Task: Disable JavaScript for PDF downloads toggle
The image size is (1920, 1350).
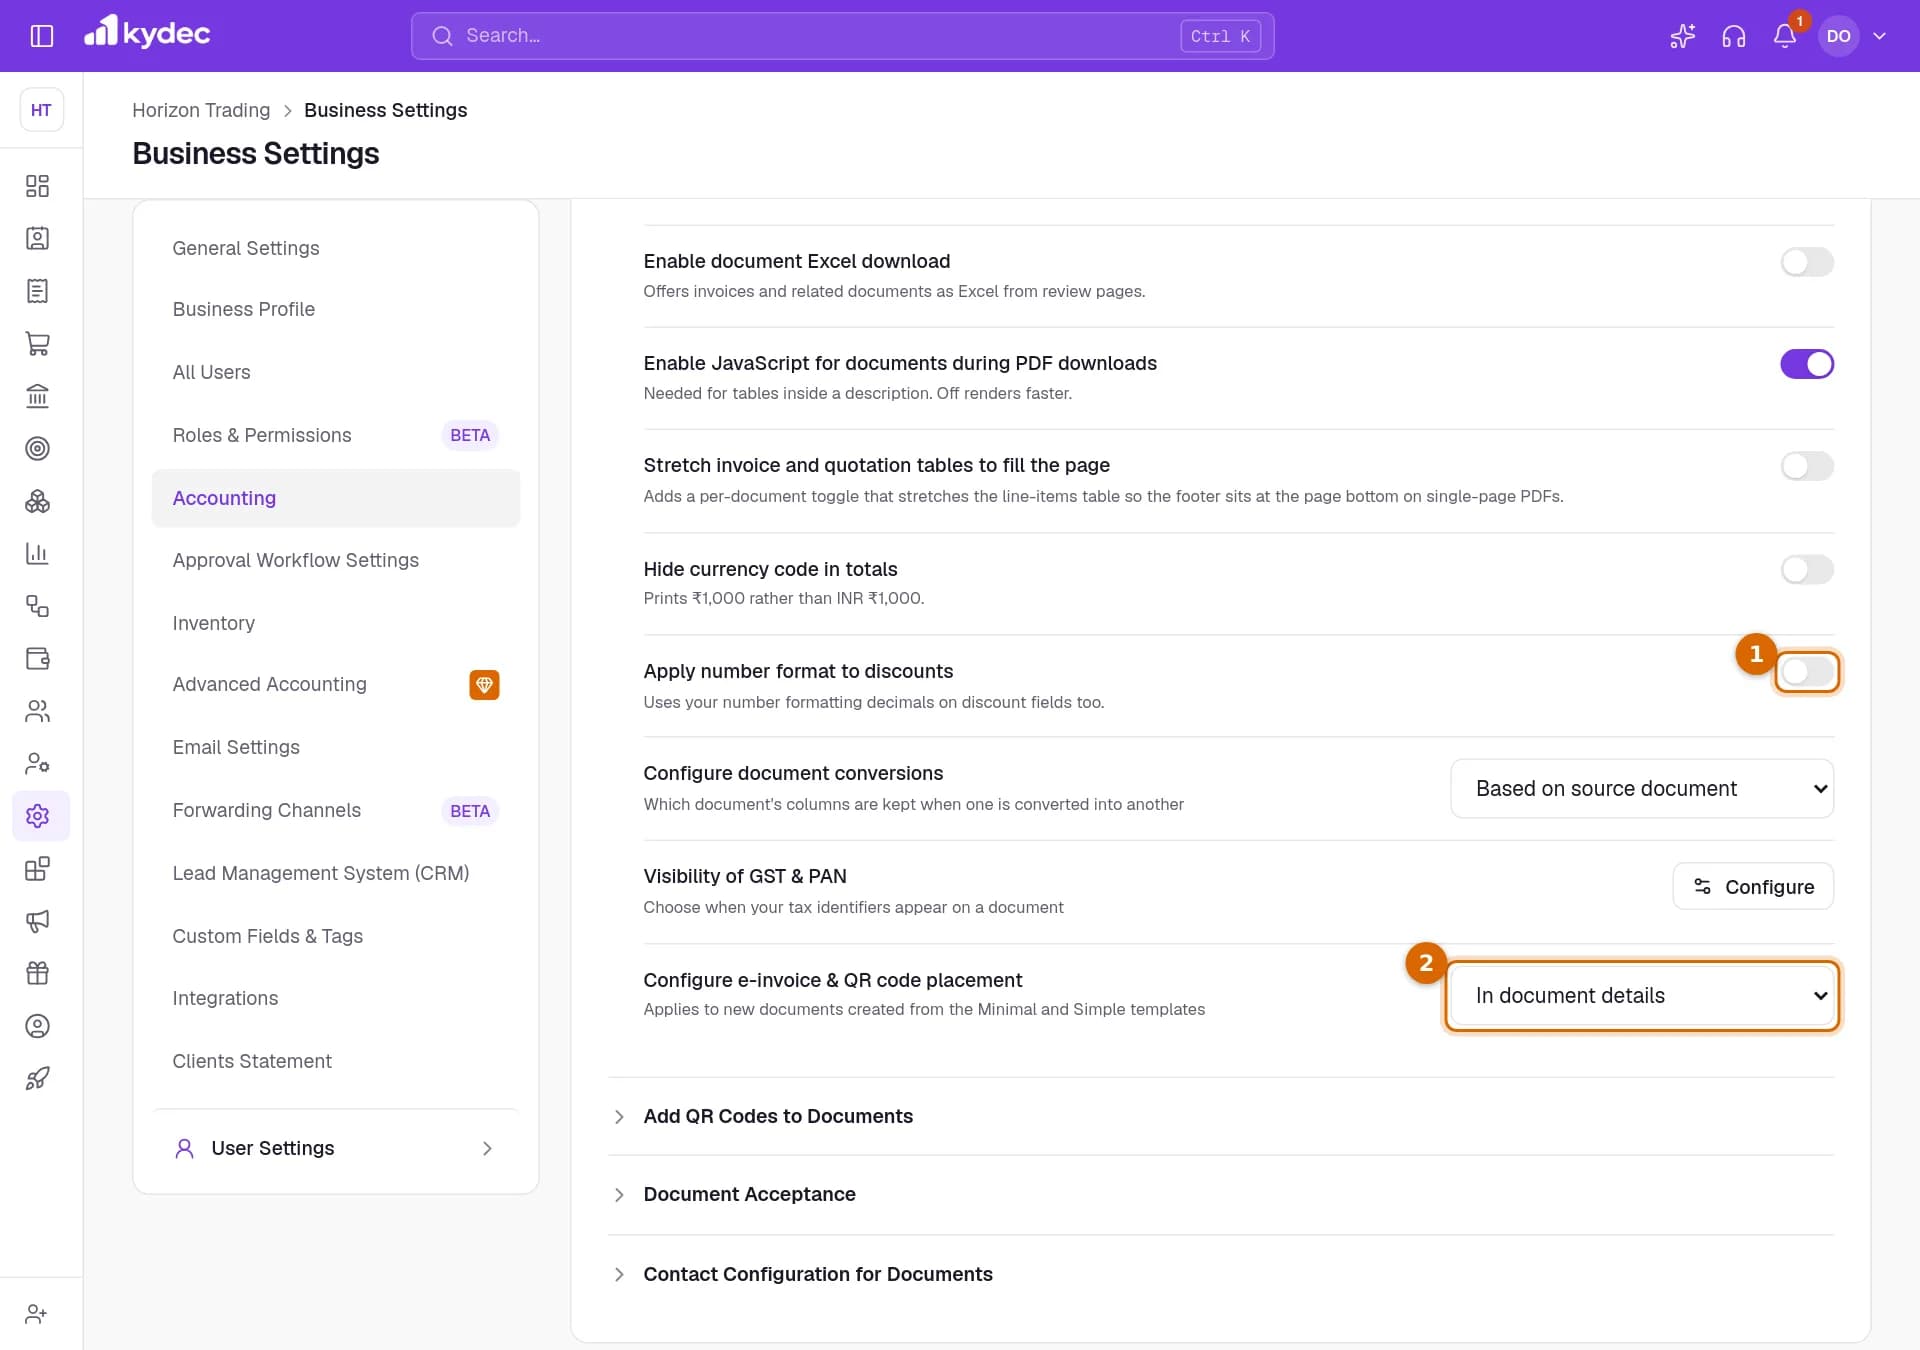Action: click(1807, 364)
